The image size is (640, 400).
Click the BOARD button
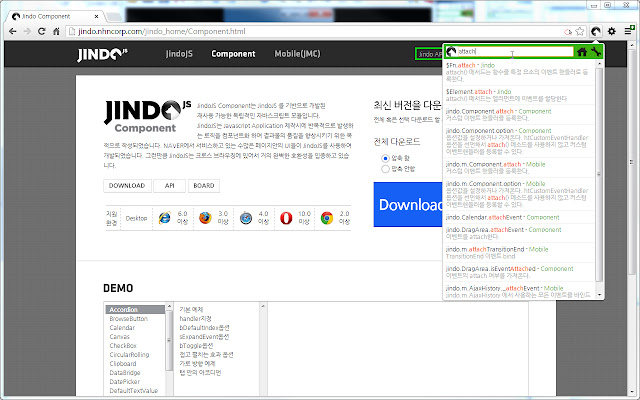click(204, 186)
